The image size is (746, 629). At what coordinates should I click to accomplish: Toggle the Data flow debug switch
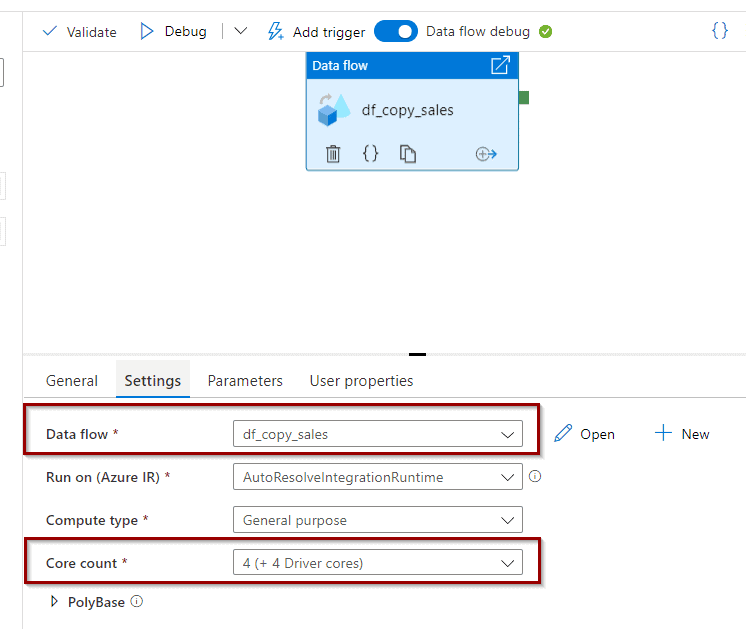coord(396,31)
